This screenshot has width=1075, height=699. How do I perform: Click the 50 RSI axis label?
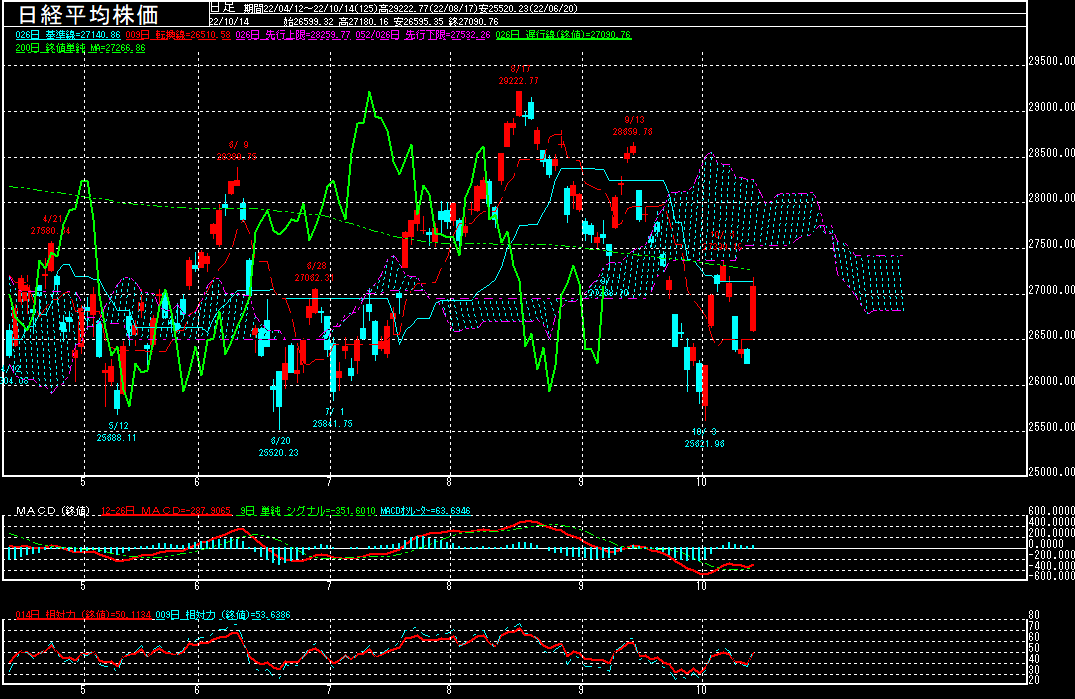click(x=1034, y=648)
